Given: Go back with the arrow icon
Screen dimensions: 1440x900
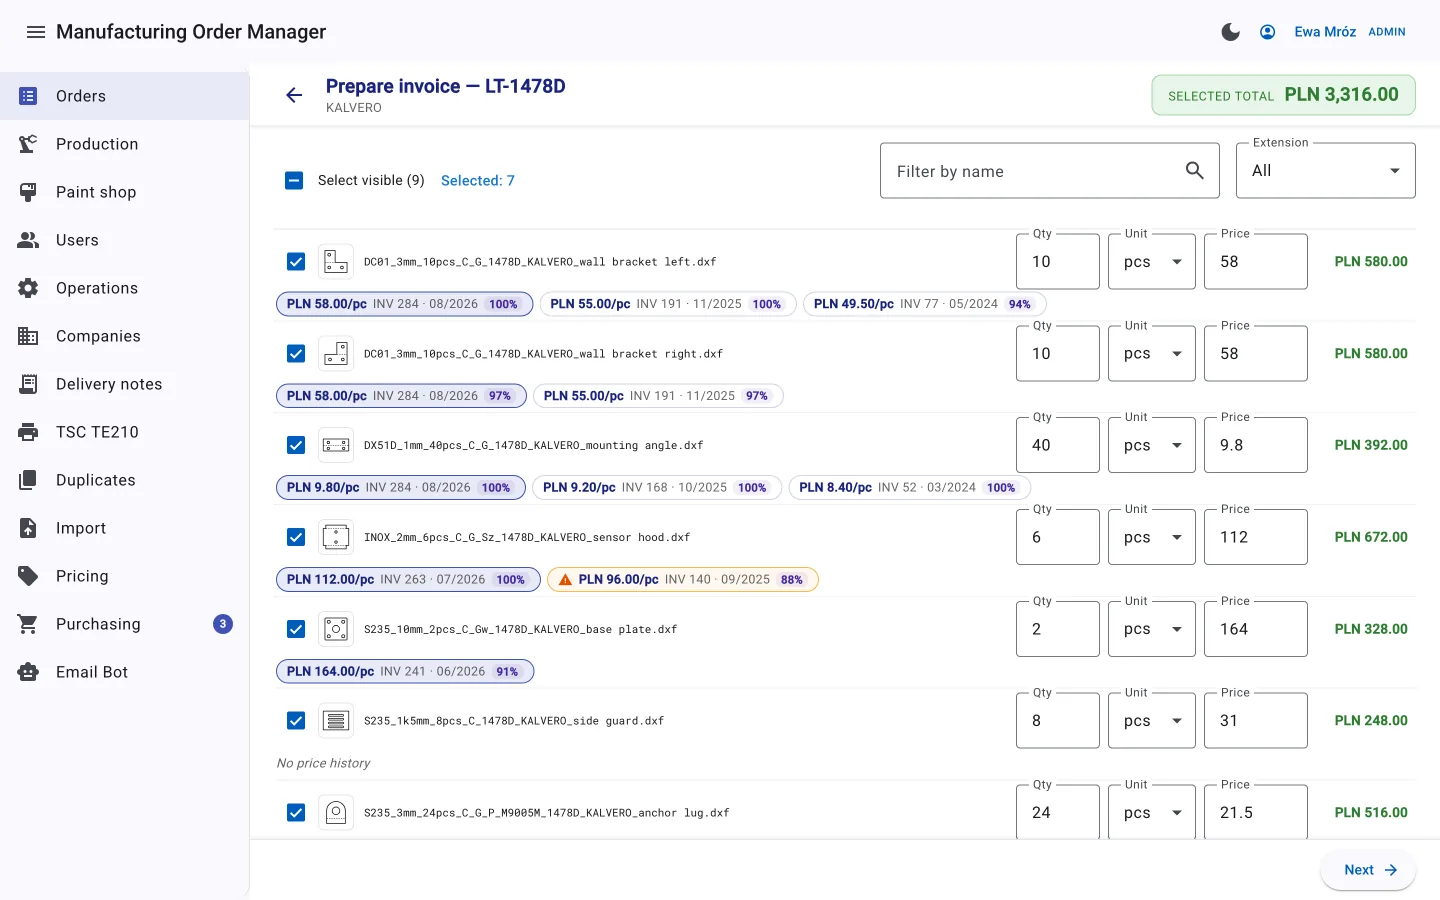Looking at the screenshot, I should click(294, 95).
